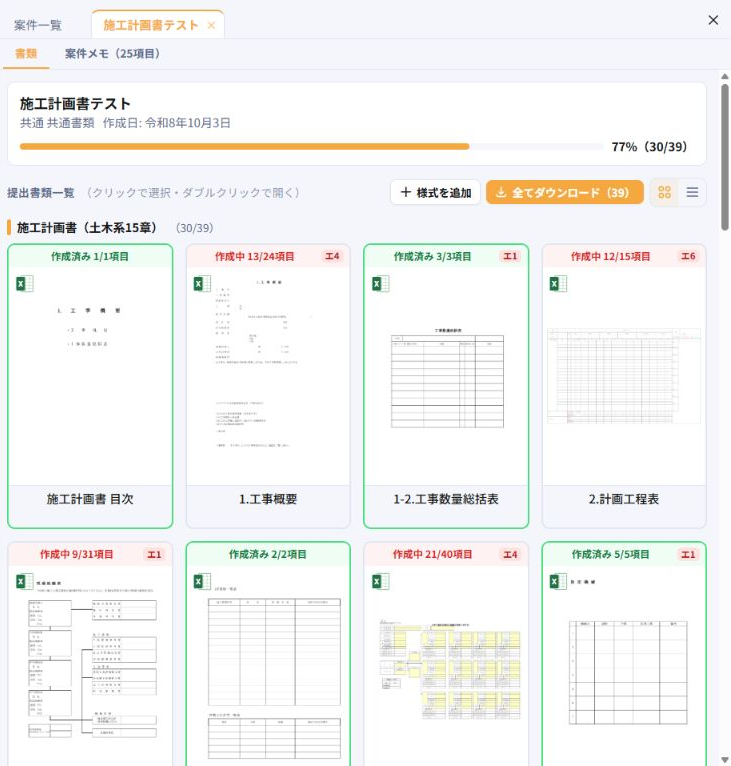Close the 施工計画書テスト tab
The image size is (731, 766).
(211, 25)
